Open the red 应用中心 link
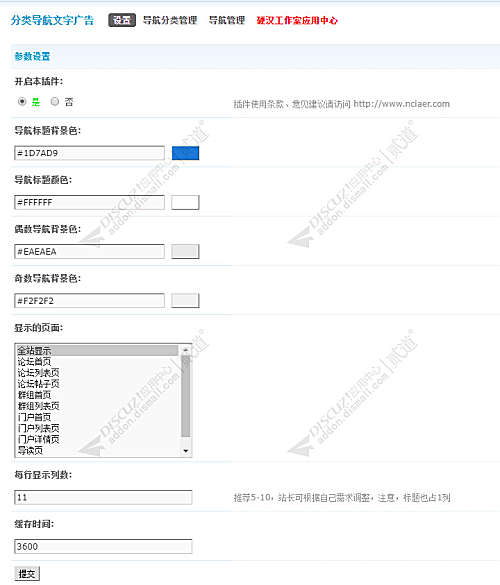This screenshot has height=585, width=500. [297, 20]
